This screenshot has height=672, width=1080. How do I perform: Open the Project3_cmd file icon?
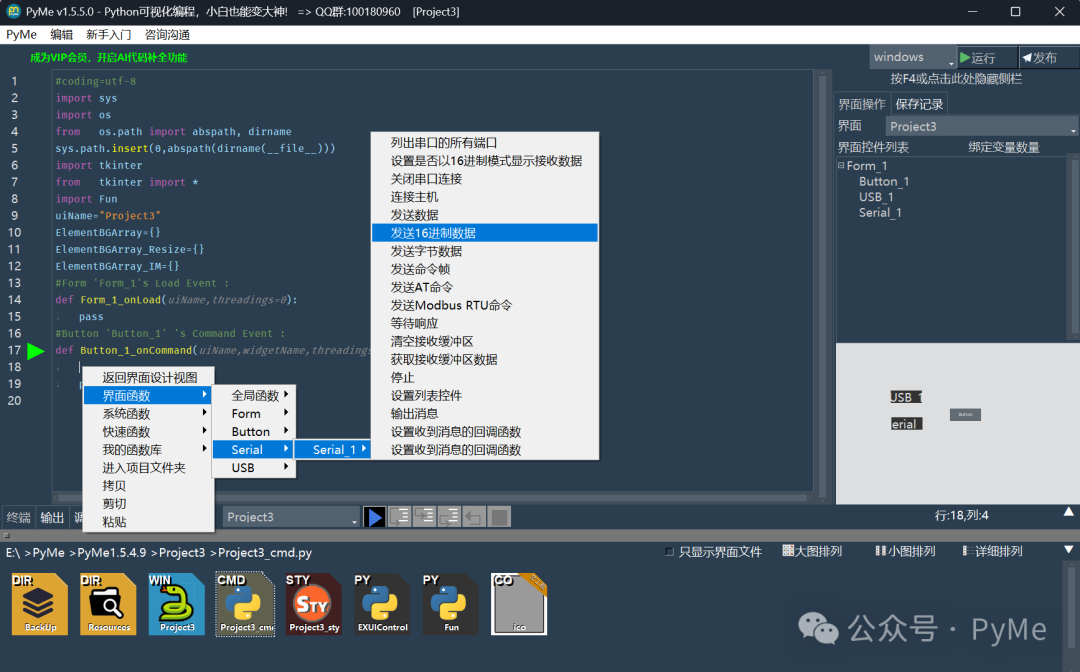(x=244, y=603)
